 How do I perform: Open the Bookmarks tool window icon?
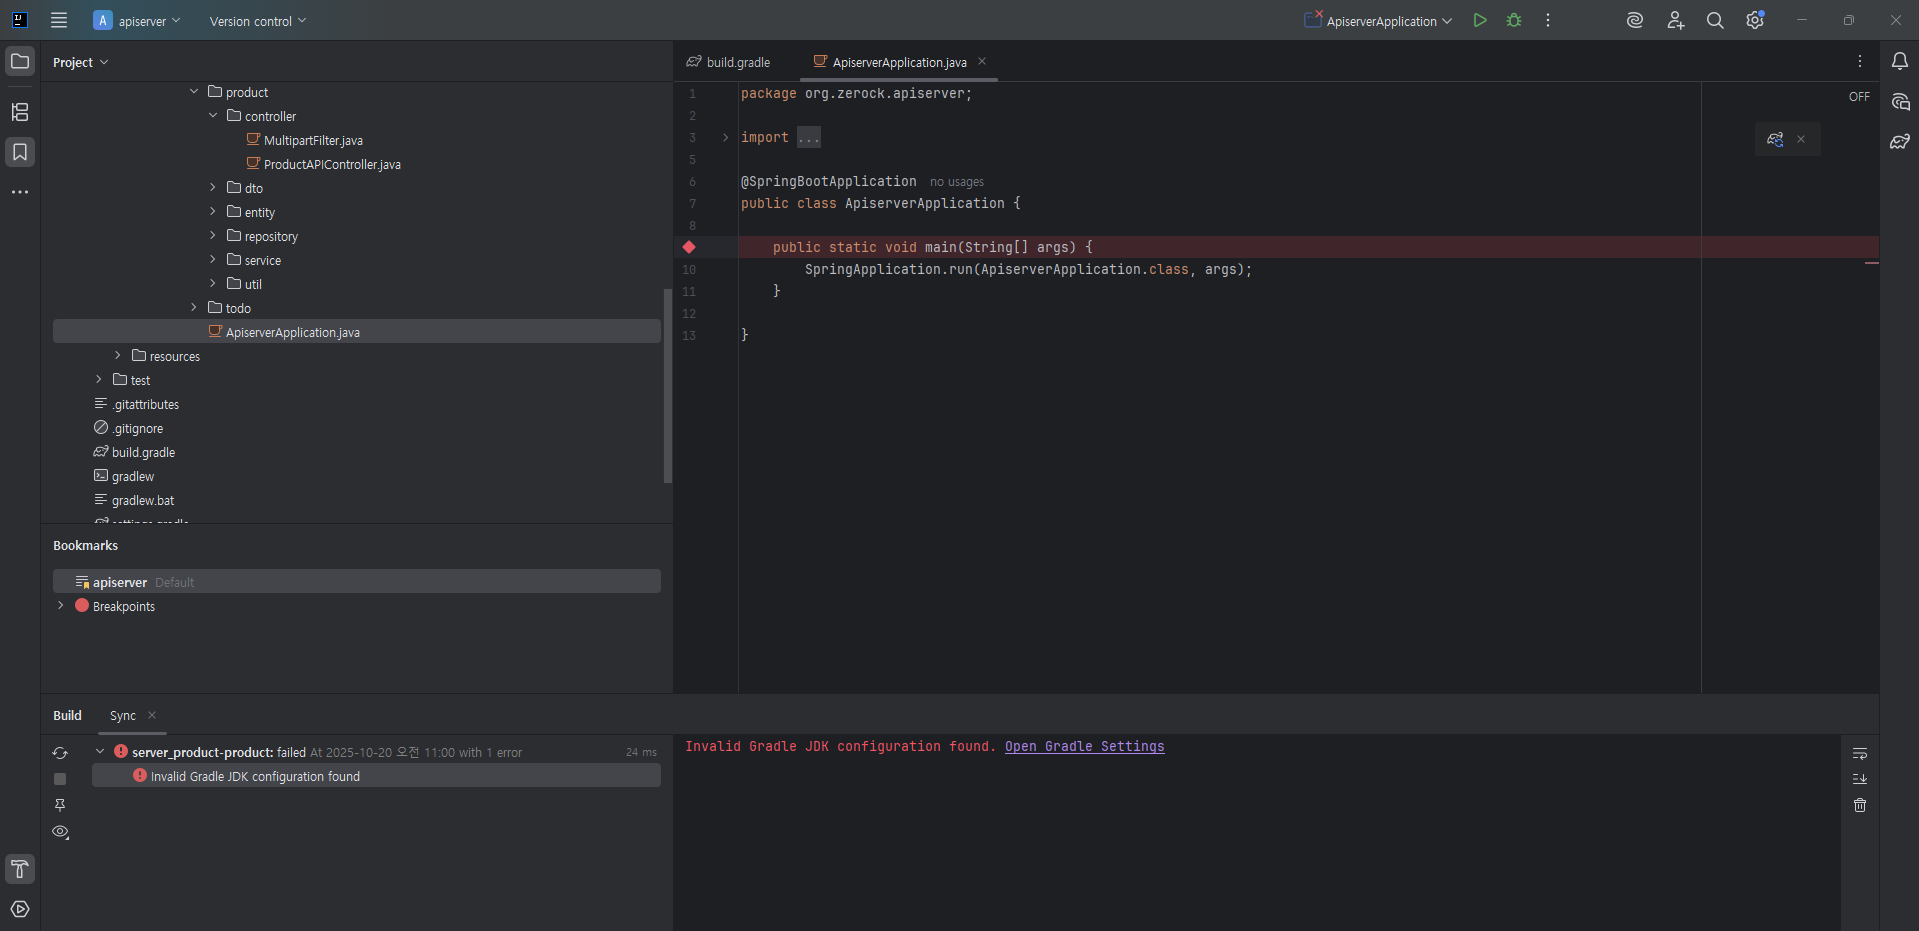[x=20, y=152]
